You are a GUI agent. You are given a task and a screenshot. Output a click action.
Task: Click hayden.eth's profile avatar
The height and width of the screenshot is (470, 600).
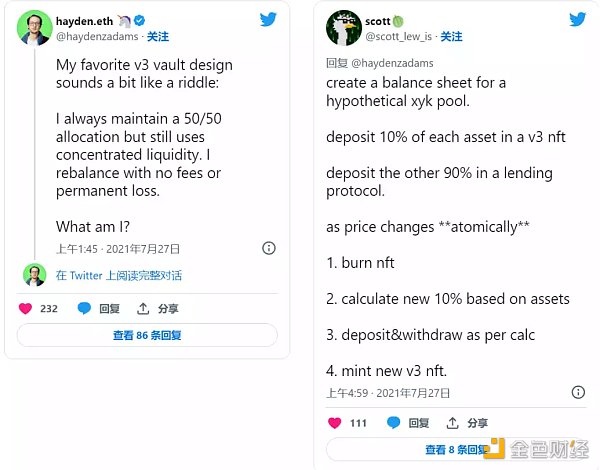(x=35, y=27)
